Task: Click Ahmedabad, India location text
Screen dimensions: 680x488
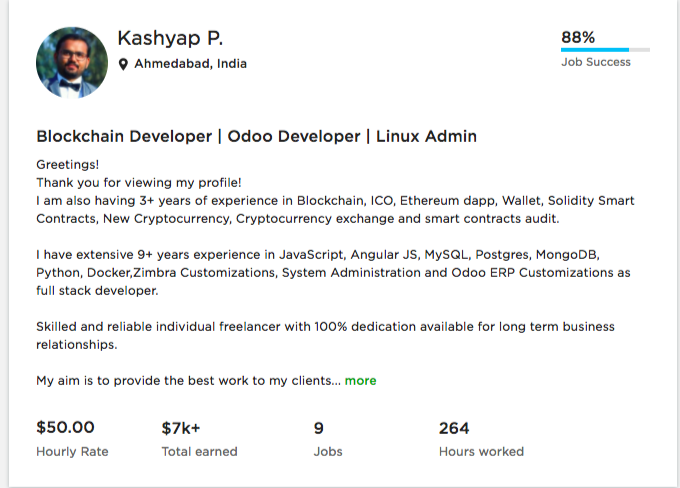Action: pyautogui.click(x=190, y=64)
